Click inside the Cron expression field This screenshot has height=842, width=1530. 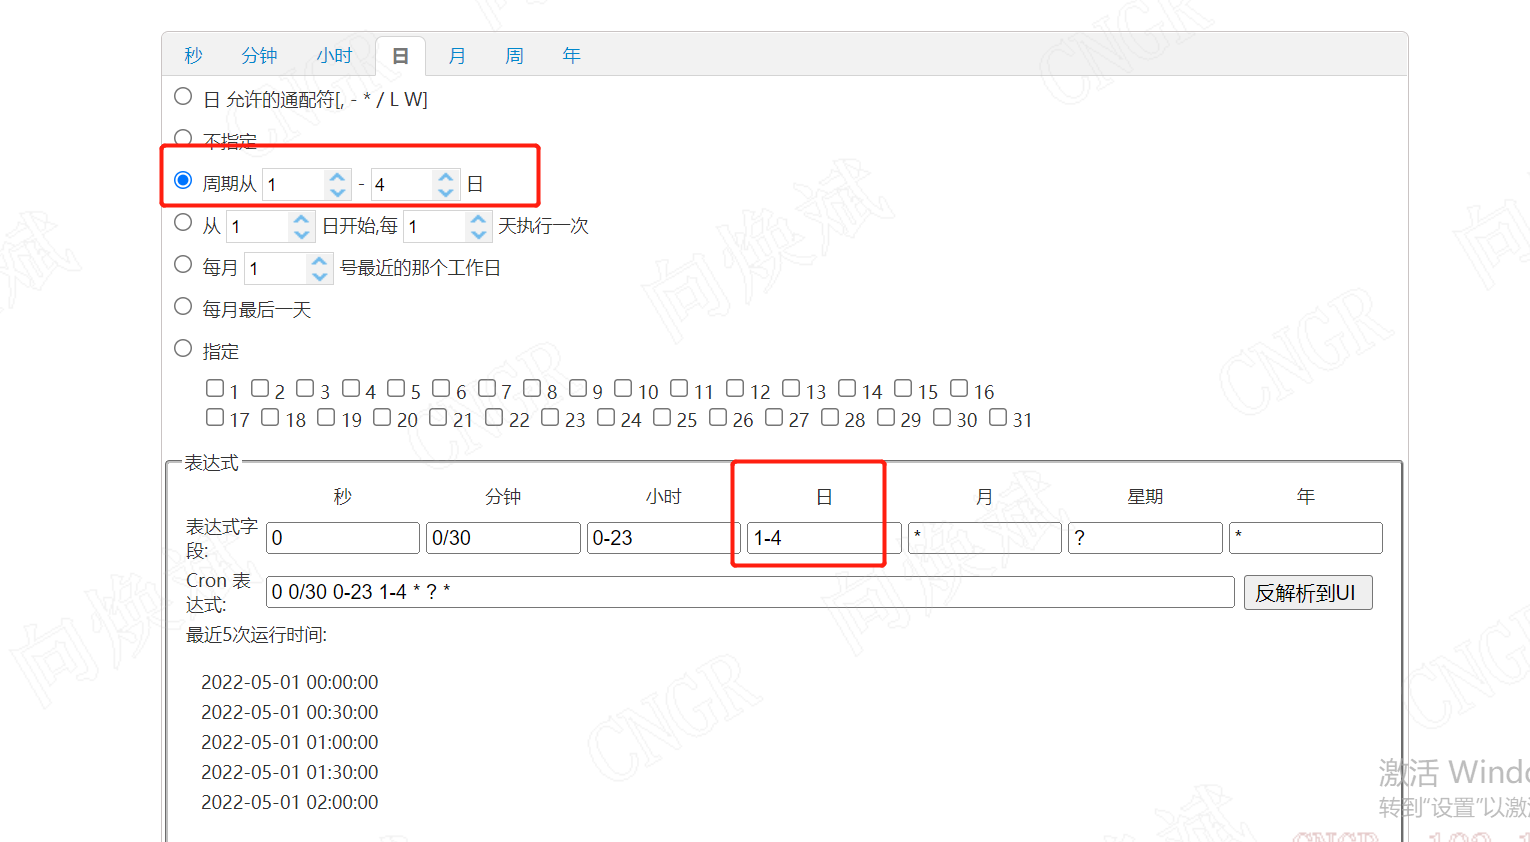point(750,592)
